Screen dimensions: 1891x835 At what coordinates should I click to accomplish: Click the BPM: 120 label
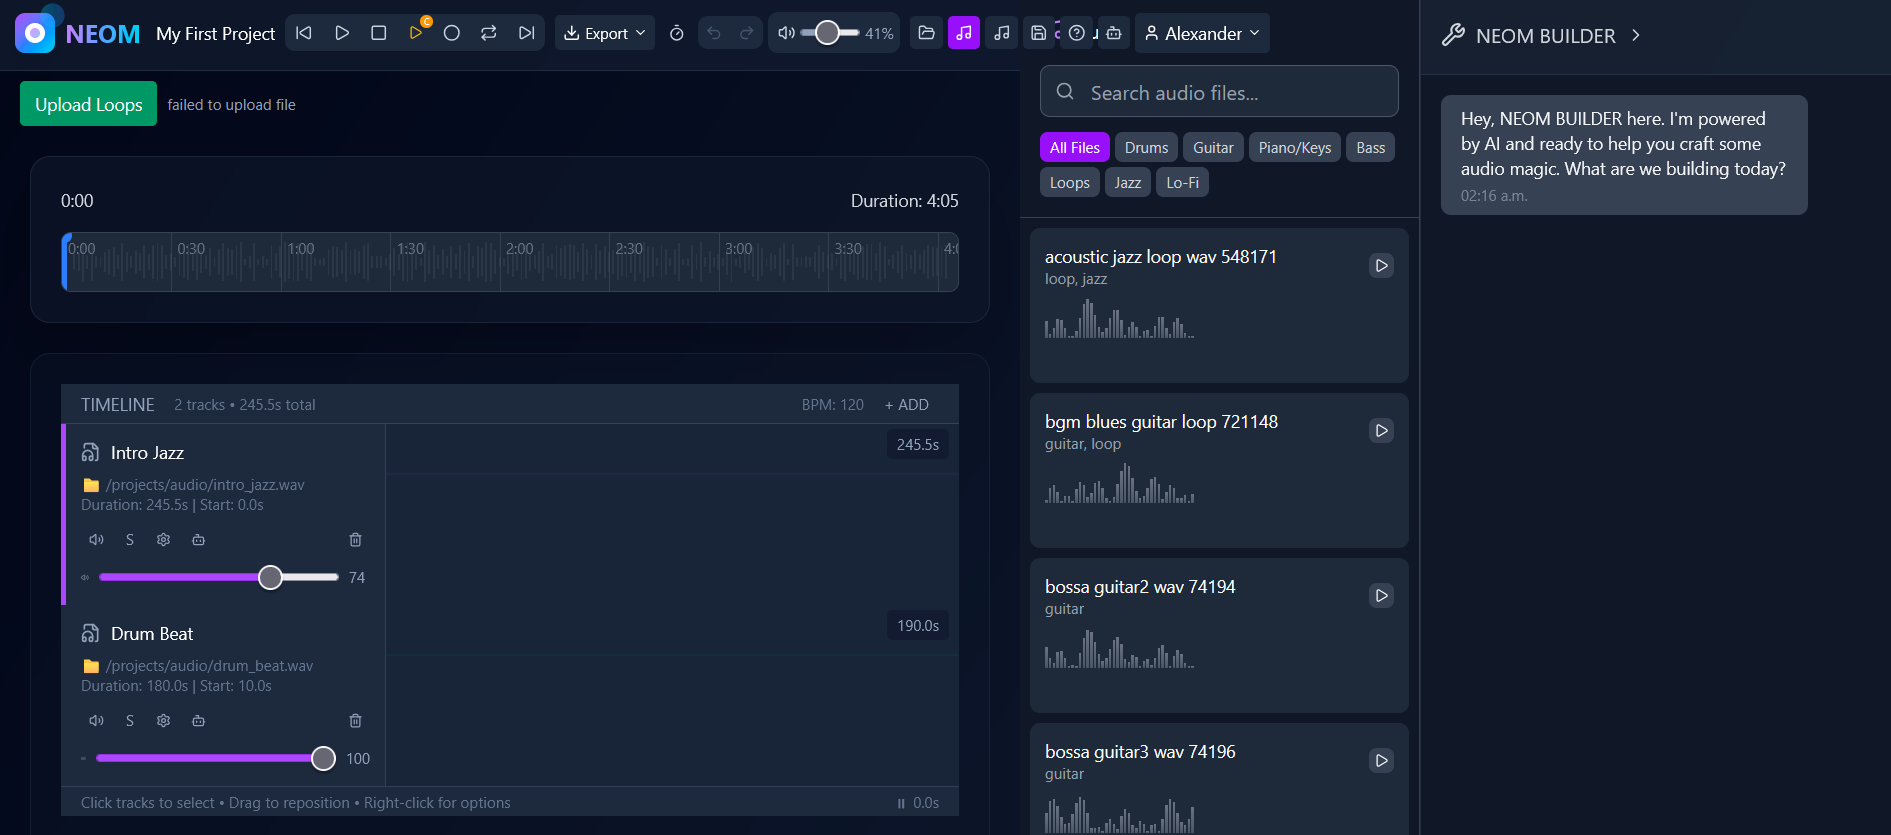pos(832,405)
